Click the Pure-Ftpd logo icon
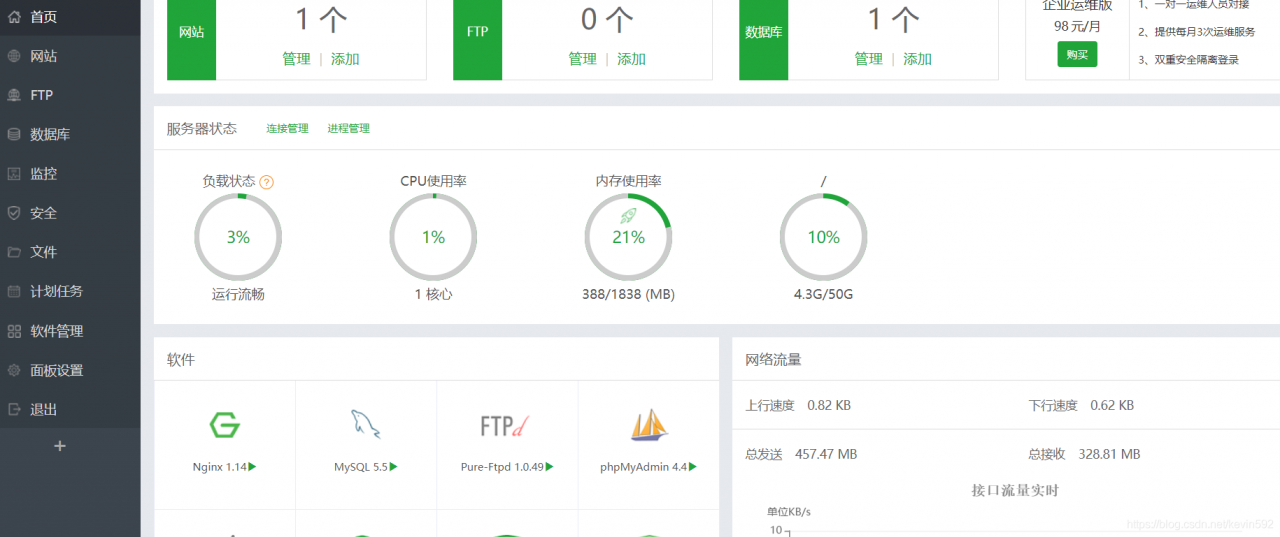This screenshot has height=537, width=1280. (x=507, y=426)
